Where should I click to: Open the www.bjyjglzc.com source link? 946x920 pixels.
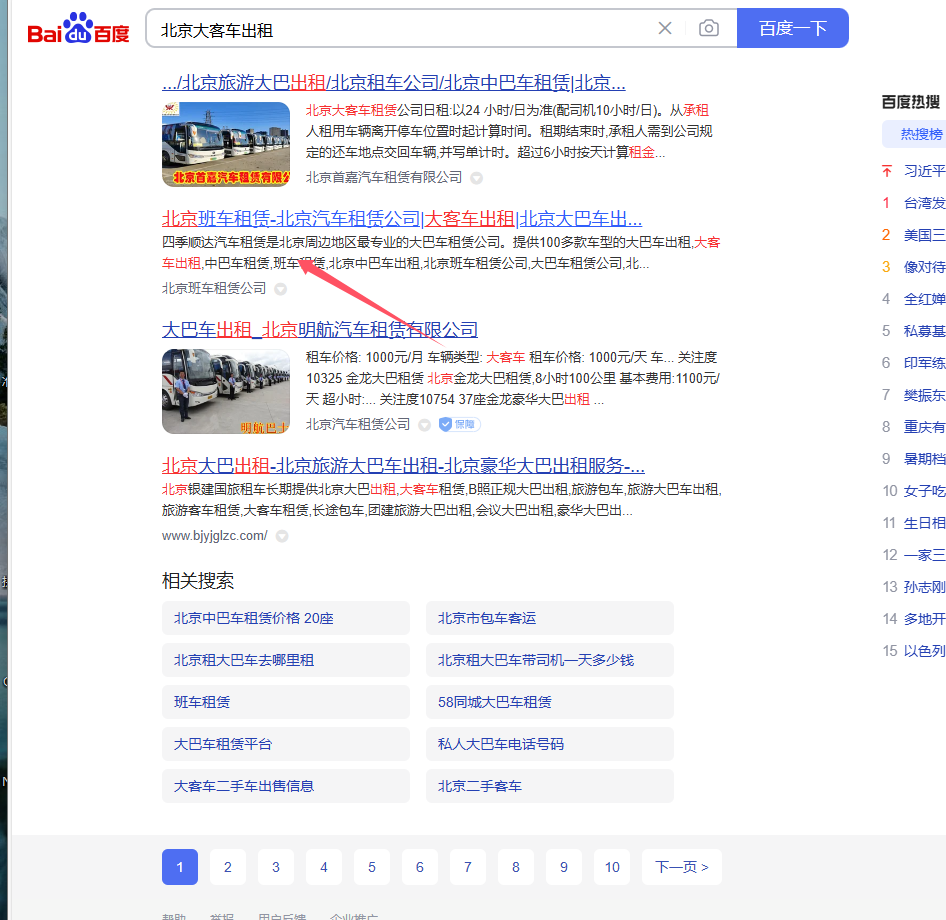[x=215, y=536]
